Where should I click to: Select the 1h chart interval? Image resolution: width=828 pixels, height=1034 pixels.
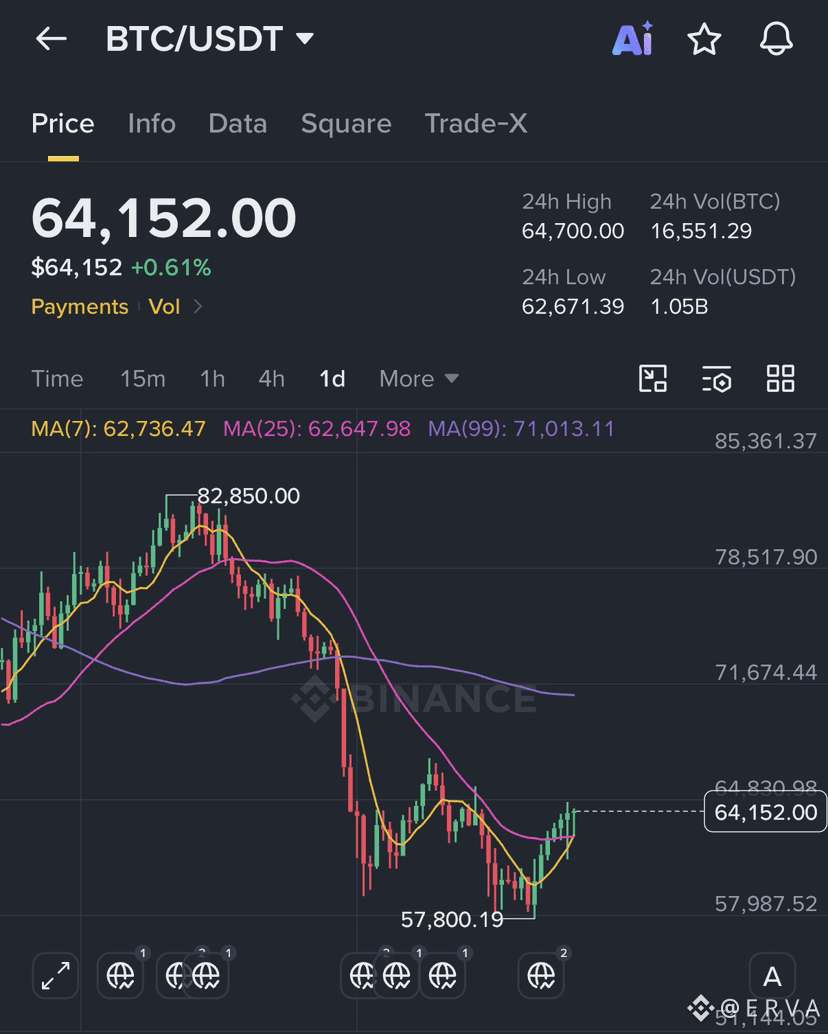212,379
